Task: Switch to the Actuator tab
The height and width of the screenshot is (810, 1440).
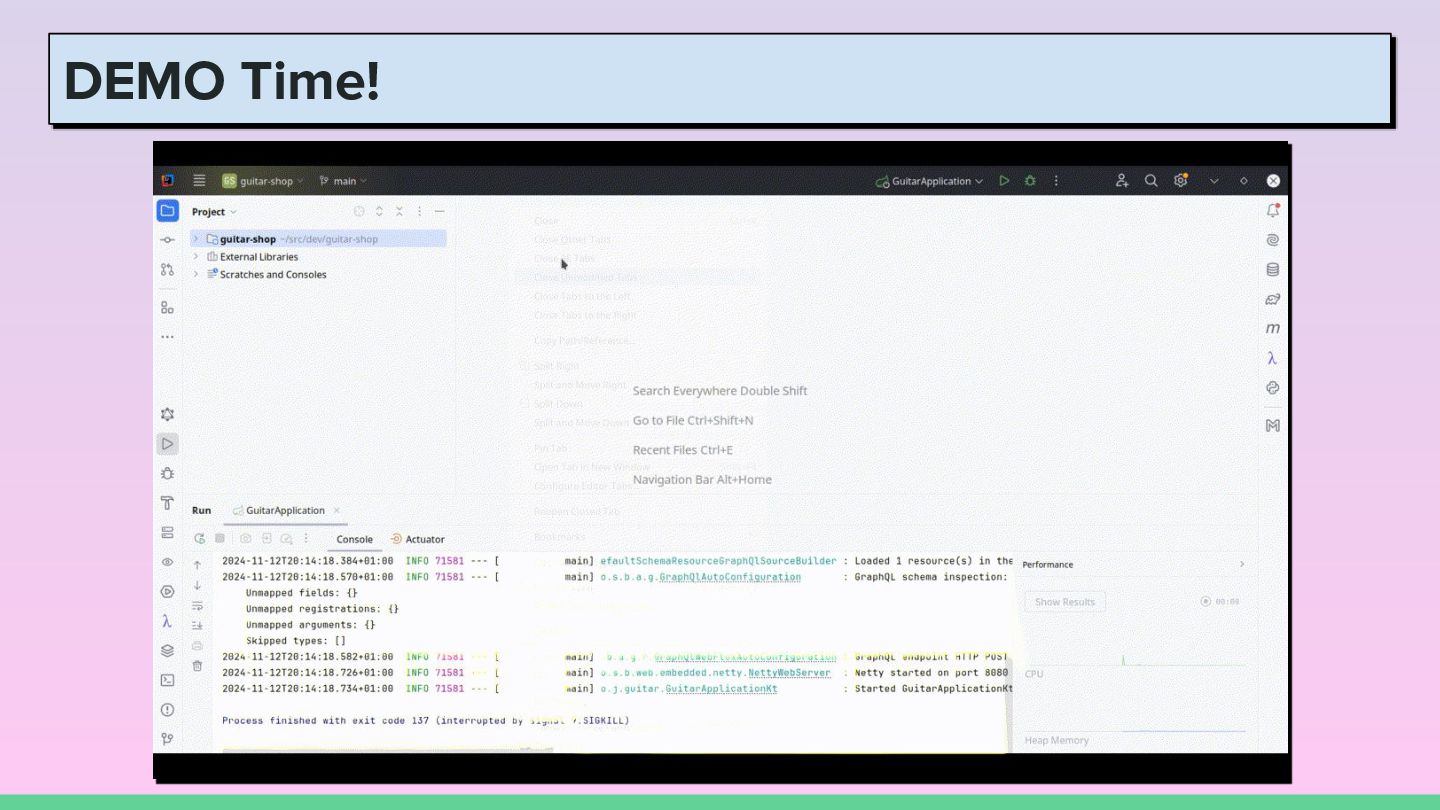Action: pos(418,539)
